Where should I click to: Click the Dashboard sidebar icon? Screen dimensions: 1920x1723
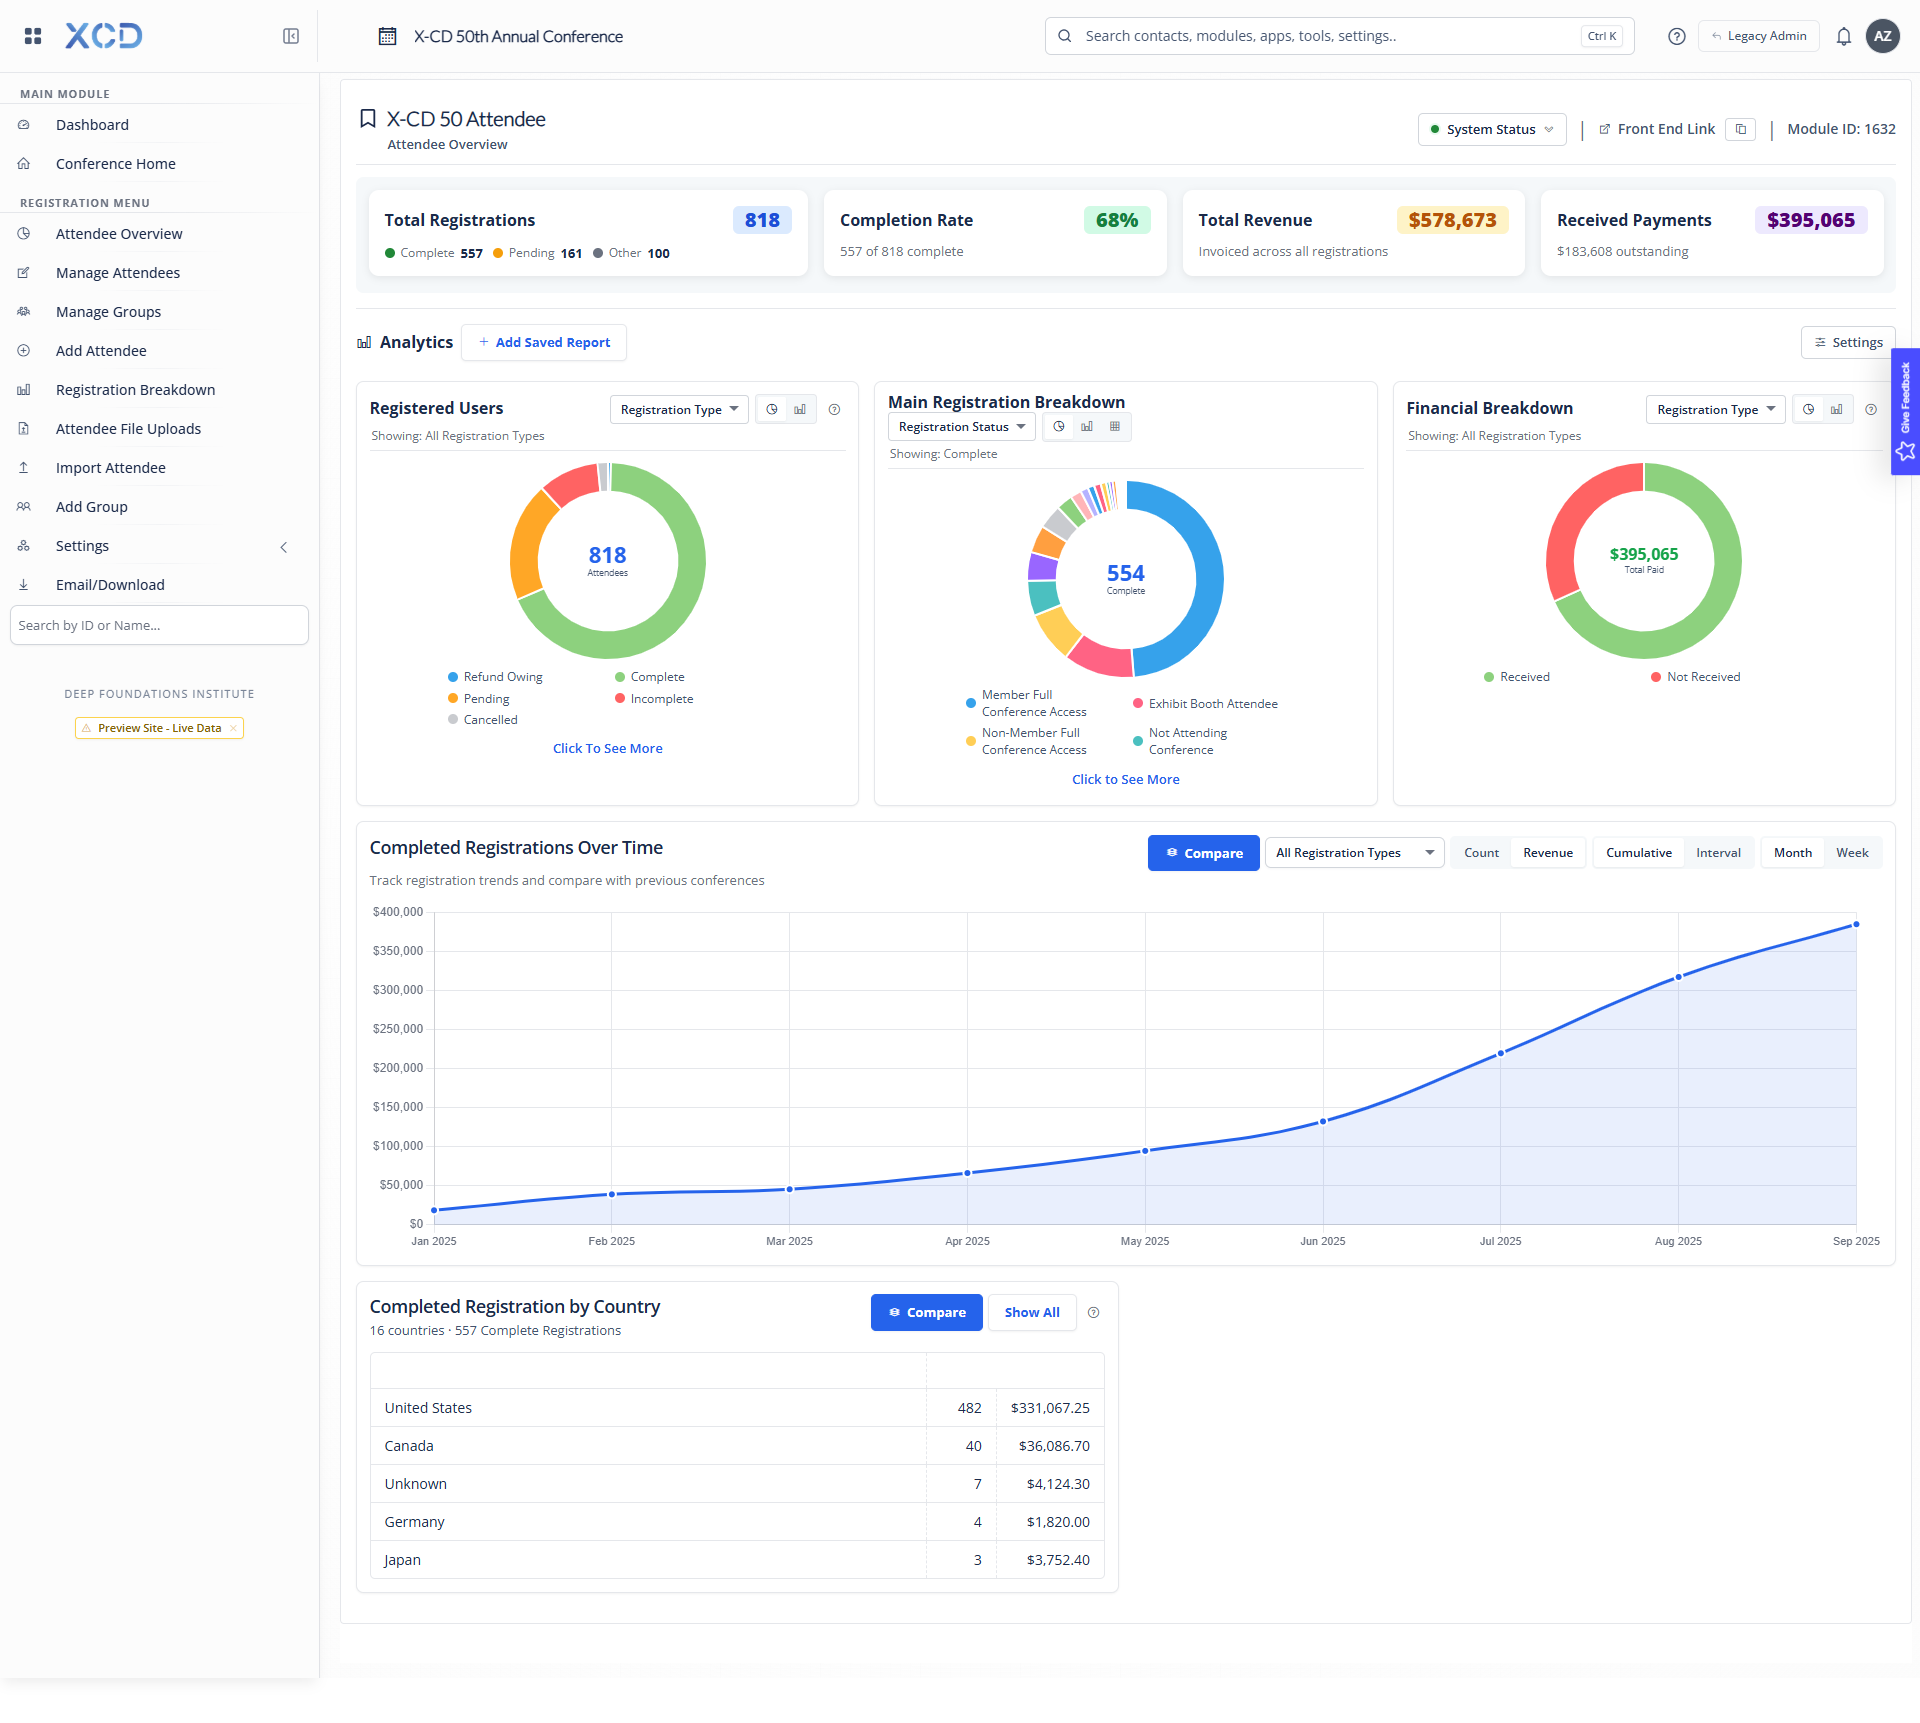pos(24,125)
